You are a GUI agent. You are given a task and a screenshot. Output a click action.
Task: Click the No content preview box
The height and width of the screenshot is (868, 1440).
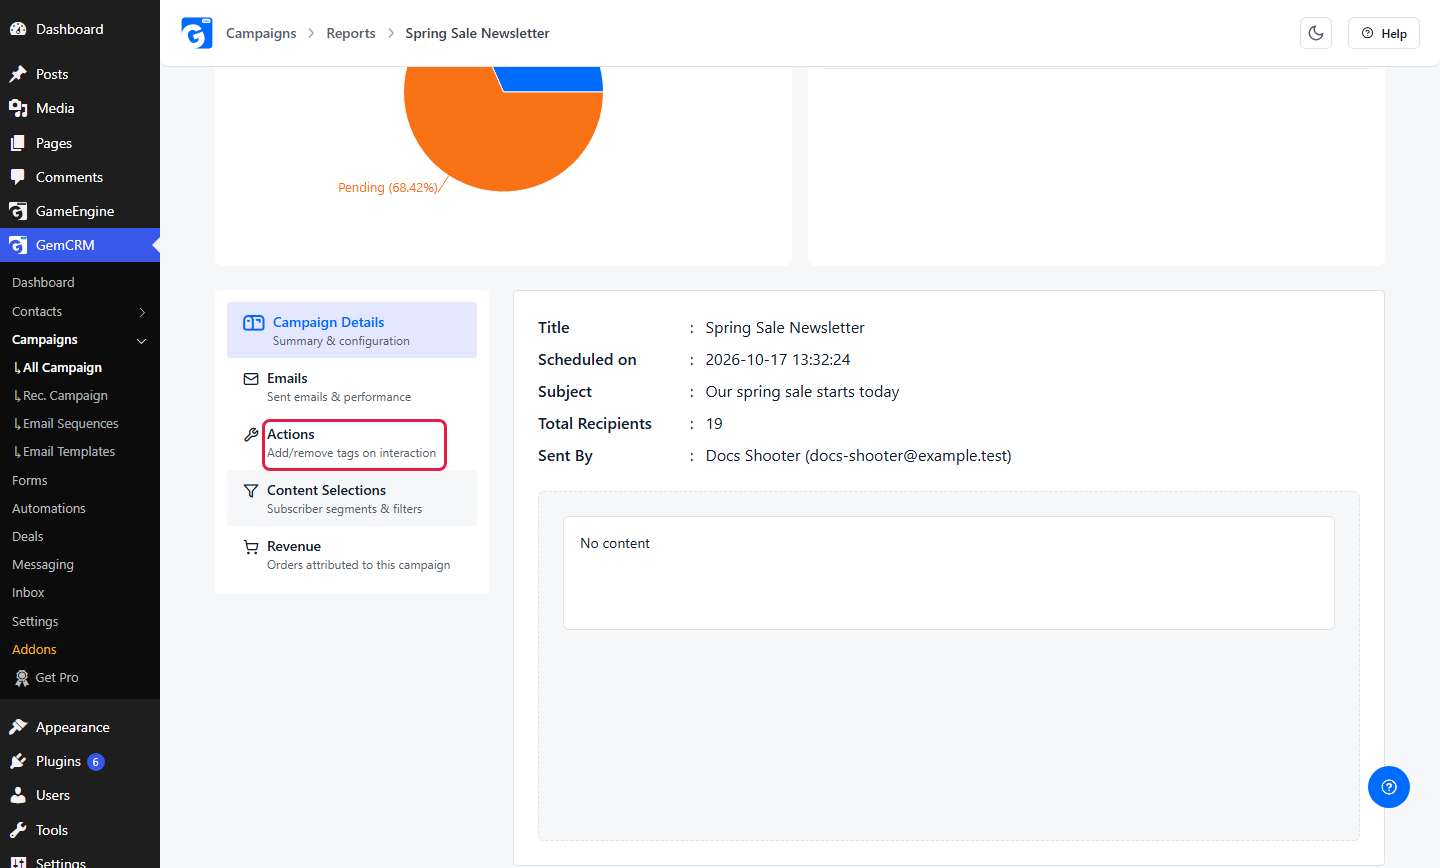click(x=948, y=573)
